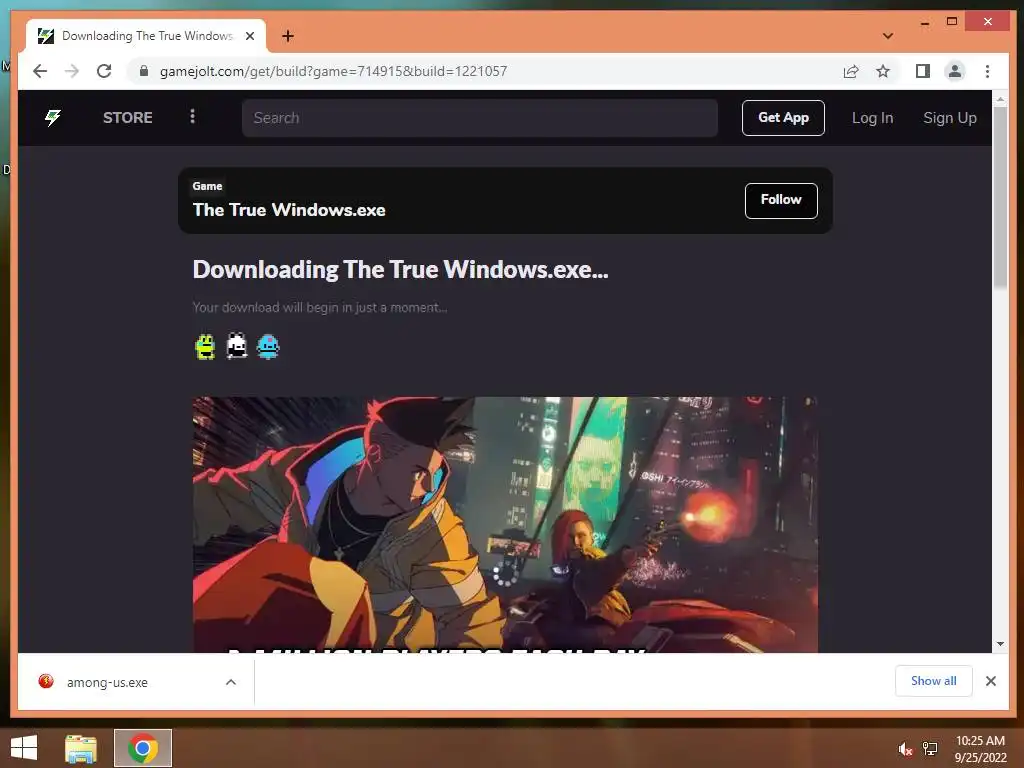Click the cyberpunk advertisement image

(x=505, y=524)
